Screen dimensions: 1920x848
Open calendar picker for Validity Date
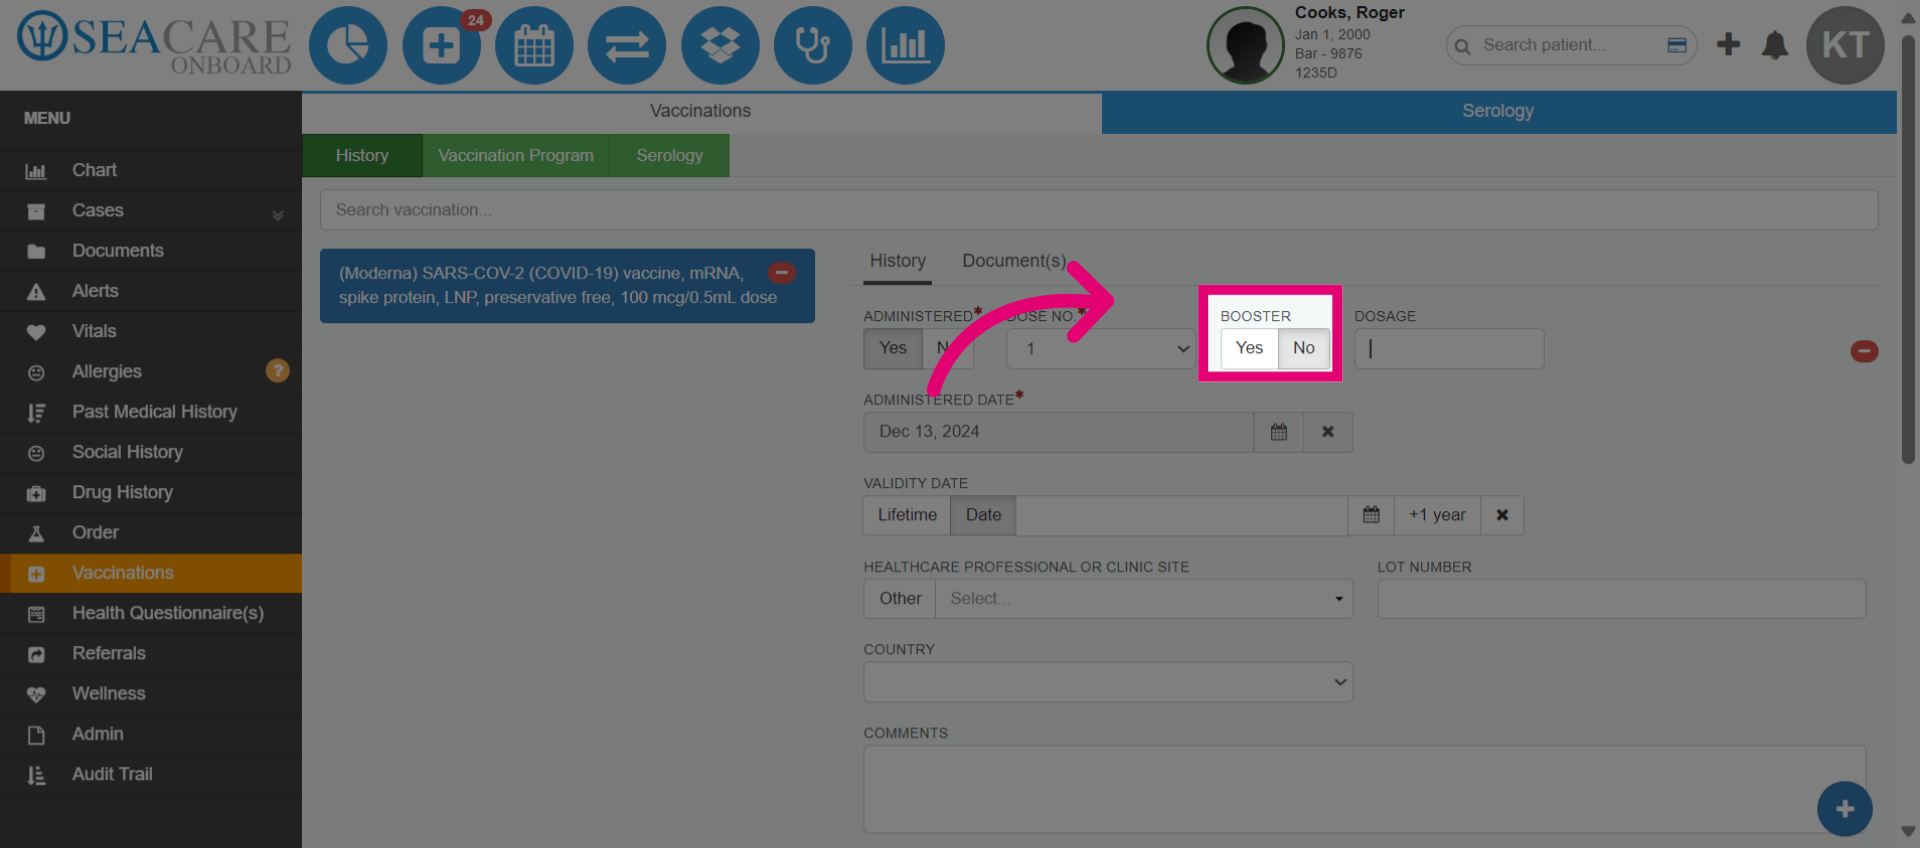coord(1371,515)
